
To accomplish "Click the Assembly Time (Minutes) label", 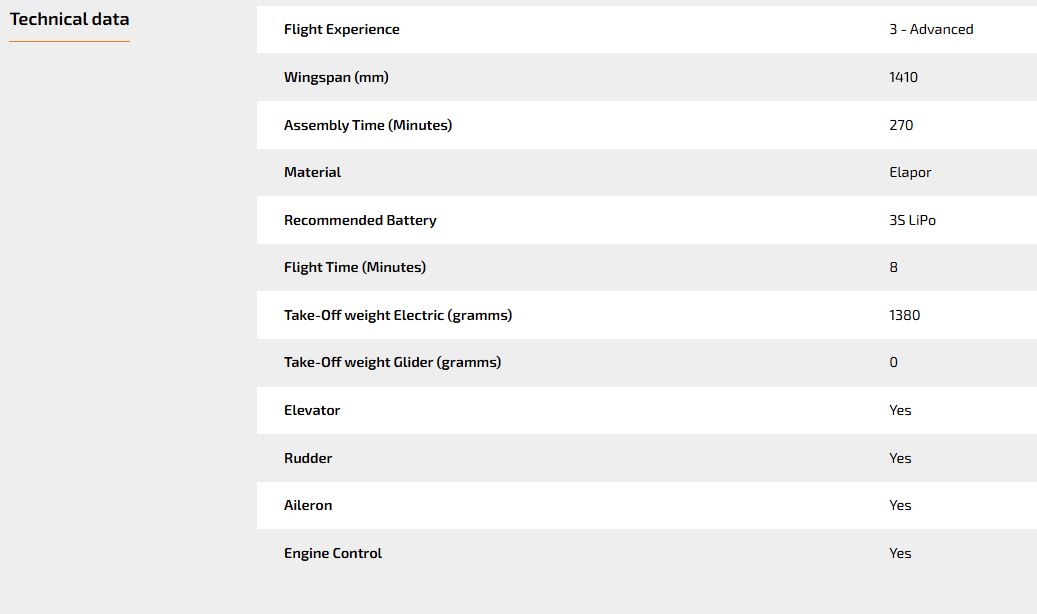I will point(367,125).
